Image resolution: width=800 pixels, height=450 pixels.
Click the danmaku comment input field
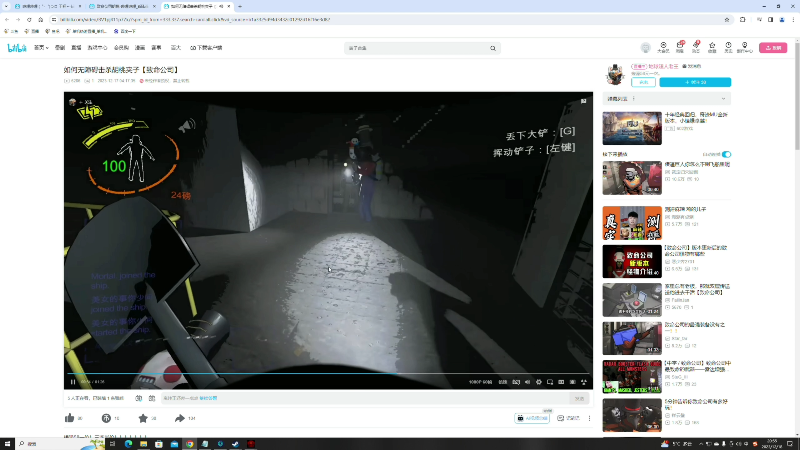pos(365,398)
